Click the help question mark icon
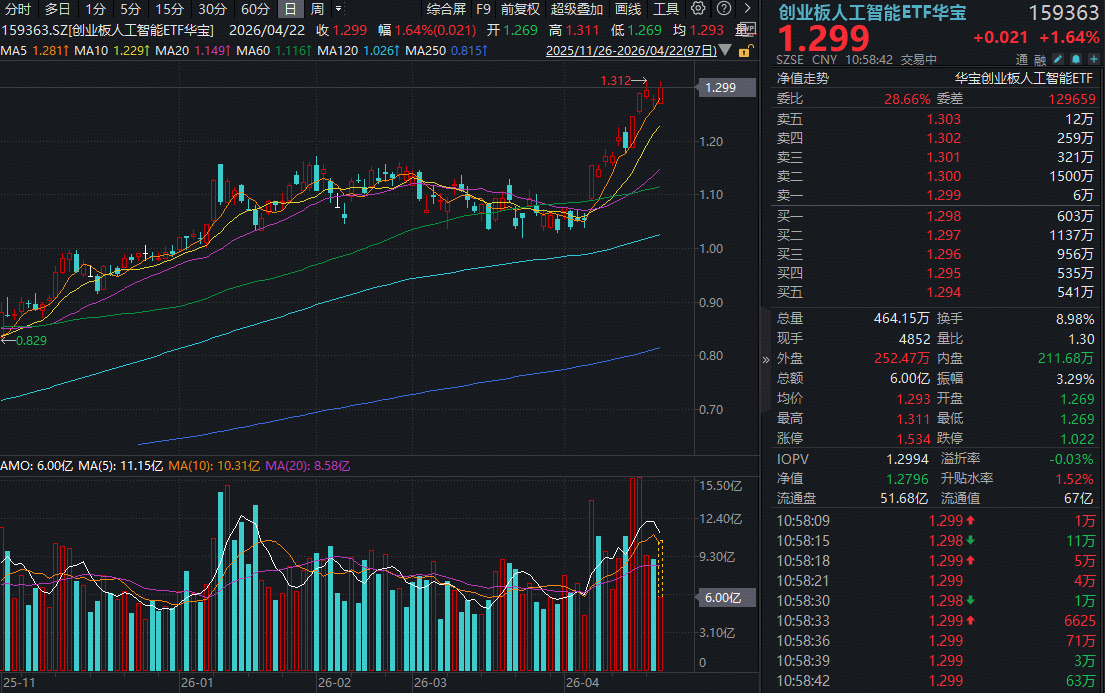Image resolution: width=1105 pixels, height=693 pixels. click(x=722, y=9)
